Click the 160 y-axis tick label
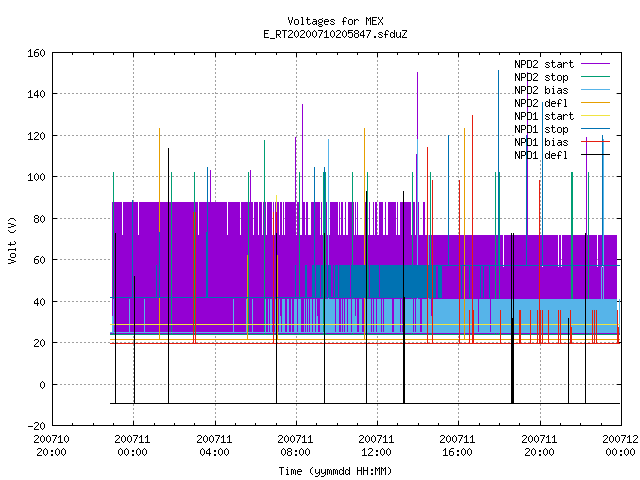The width and height of the screenshot is (640, 480). click(x=36, y=53)
